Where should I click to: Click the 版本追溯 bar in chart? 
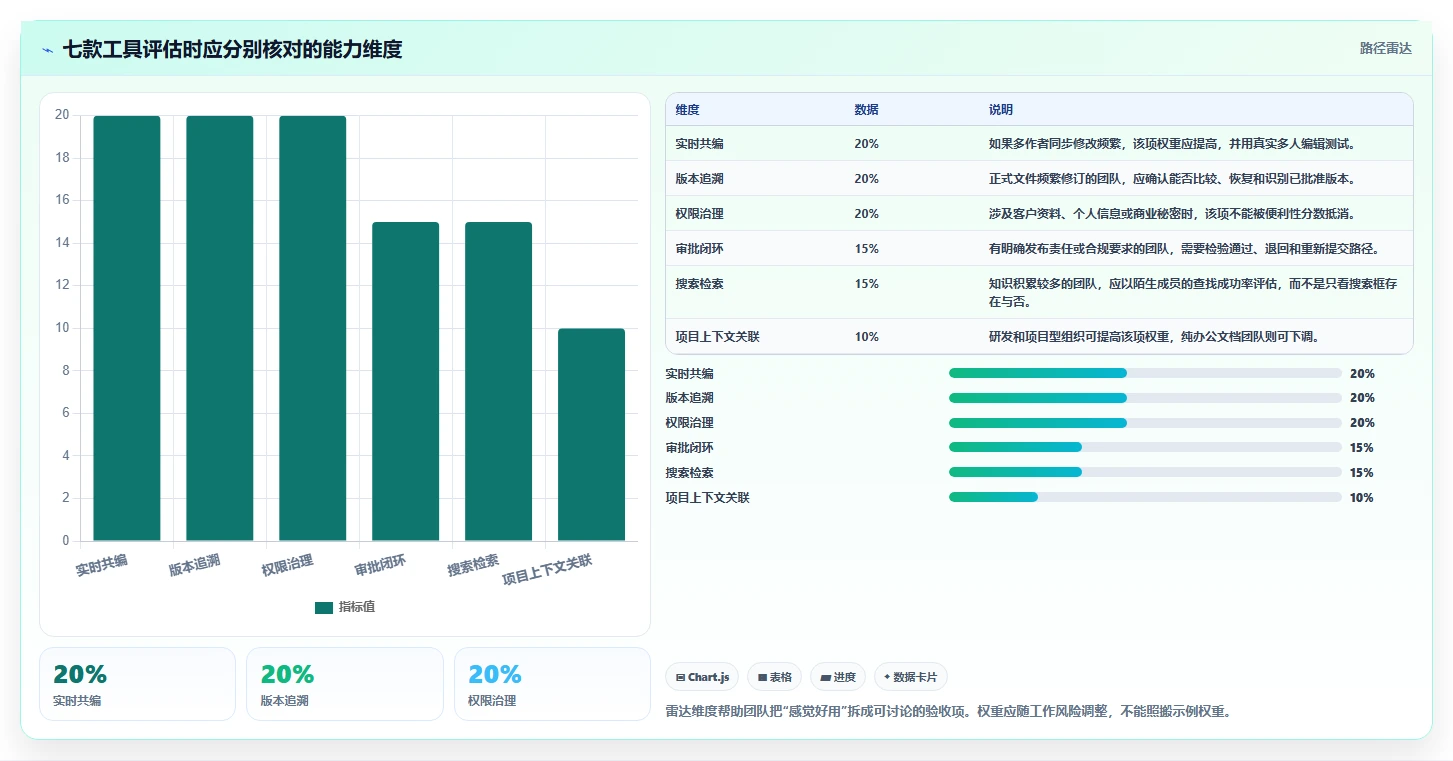(220, 328)
